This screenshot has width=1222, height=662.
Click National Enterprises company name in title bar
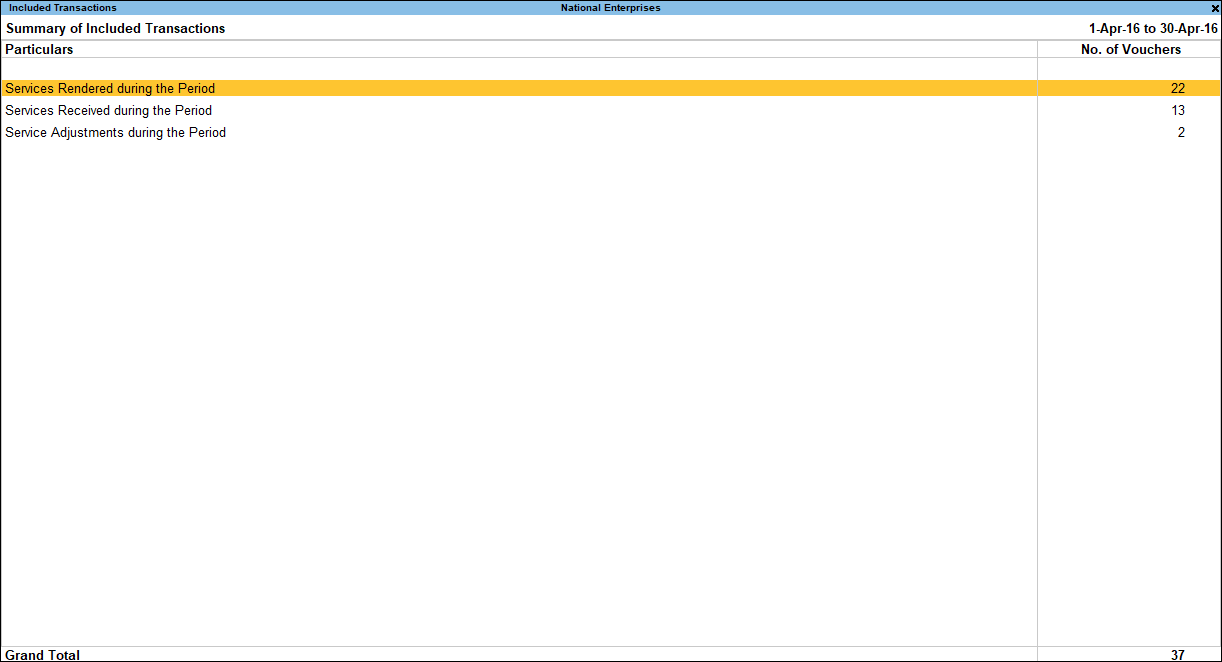coord(610,8)
